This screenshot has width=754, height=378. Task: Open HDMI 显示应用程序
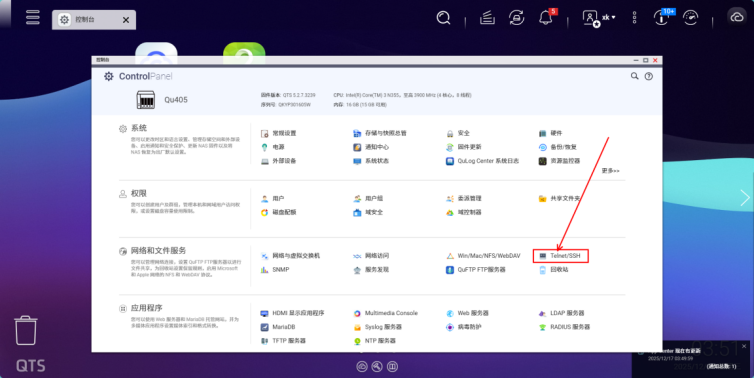292,313
